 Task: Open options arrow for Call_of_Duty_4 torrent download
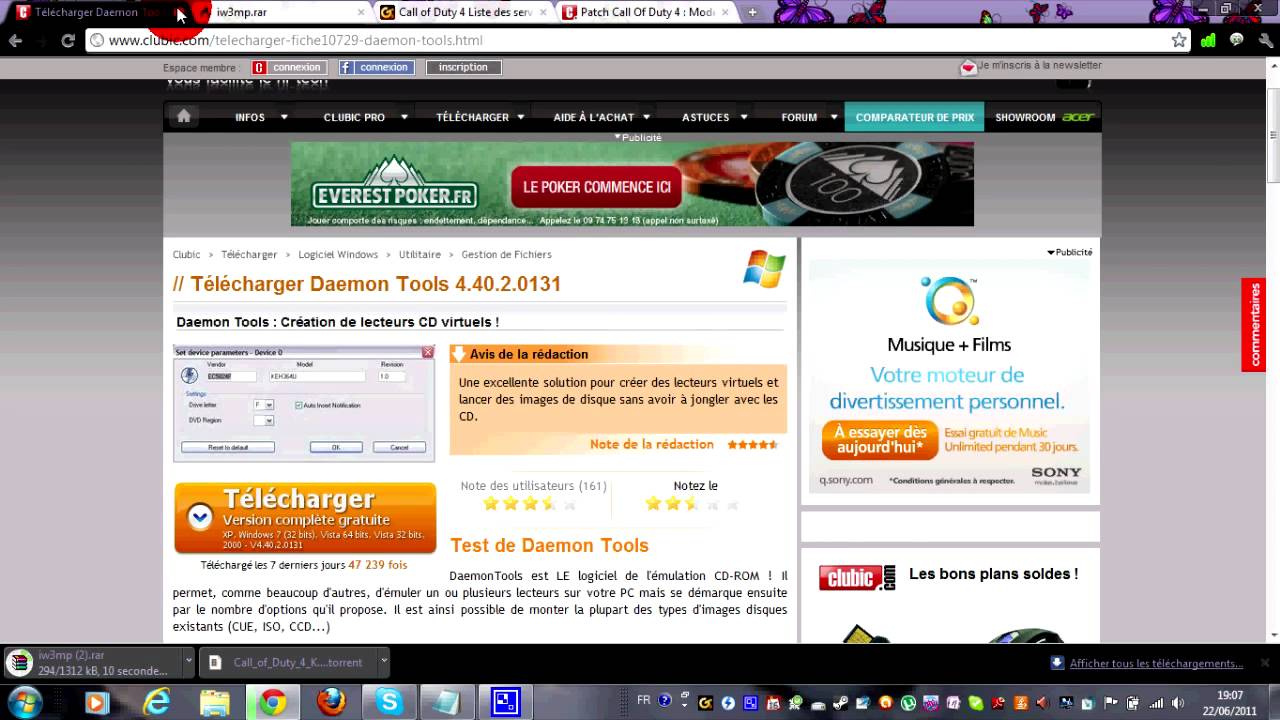coord(383,661)
